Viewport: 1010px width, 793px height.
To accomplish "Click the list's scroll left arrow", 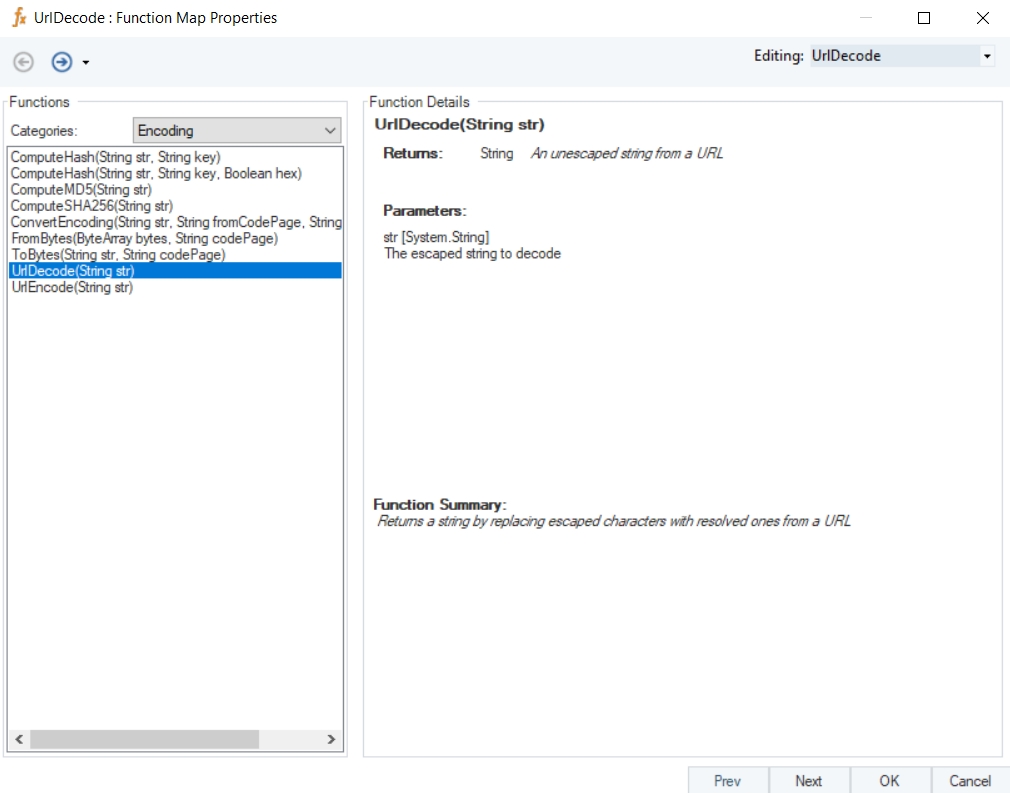I will [x=19, y=739].
